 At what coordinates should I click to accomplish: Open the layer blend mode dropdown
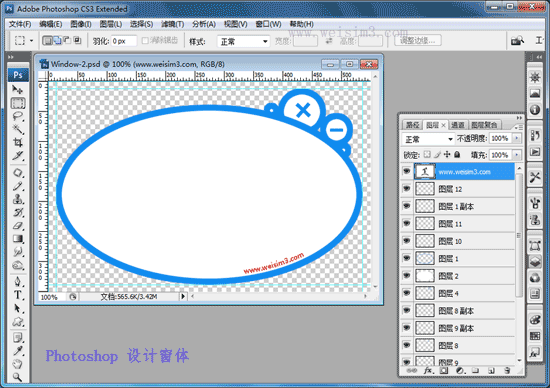[428, 139]
